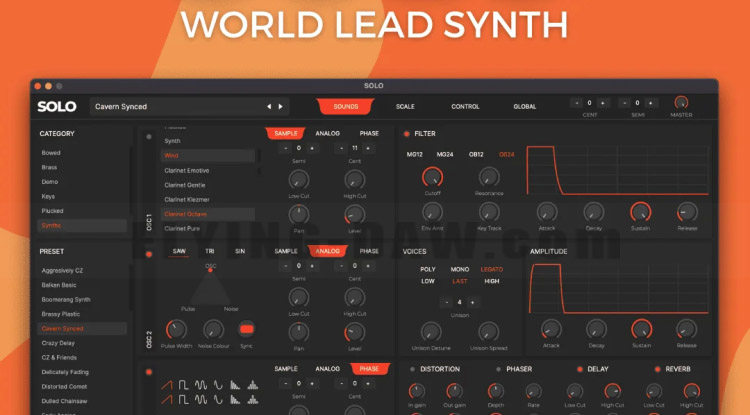Select the lower-row square waveform in OSC 3
This screenshot has height=415, width=750.
click(x=184, y=399)
